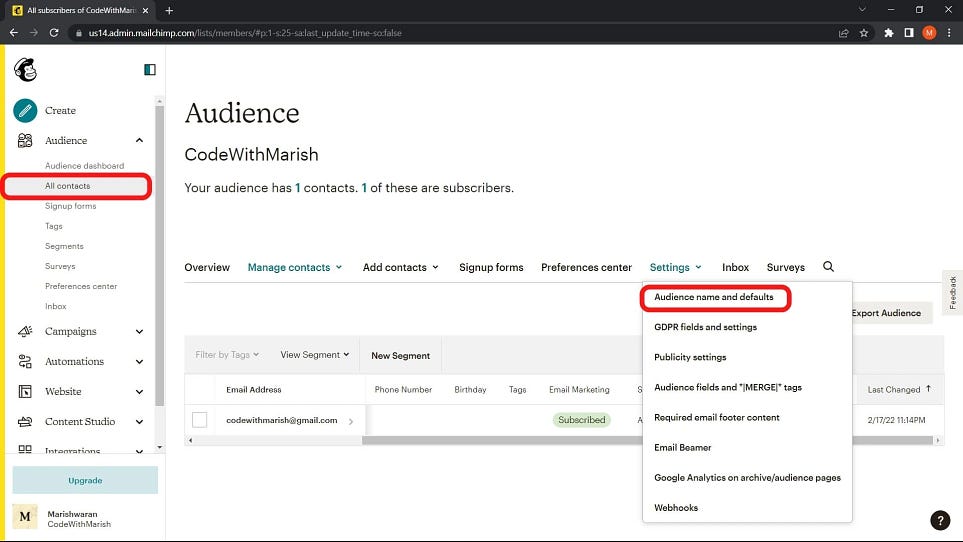Screen dimensions: 963x542
Task: Click the sidebar vertical scrollbar
Action: point(160,256)
